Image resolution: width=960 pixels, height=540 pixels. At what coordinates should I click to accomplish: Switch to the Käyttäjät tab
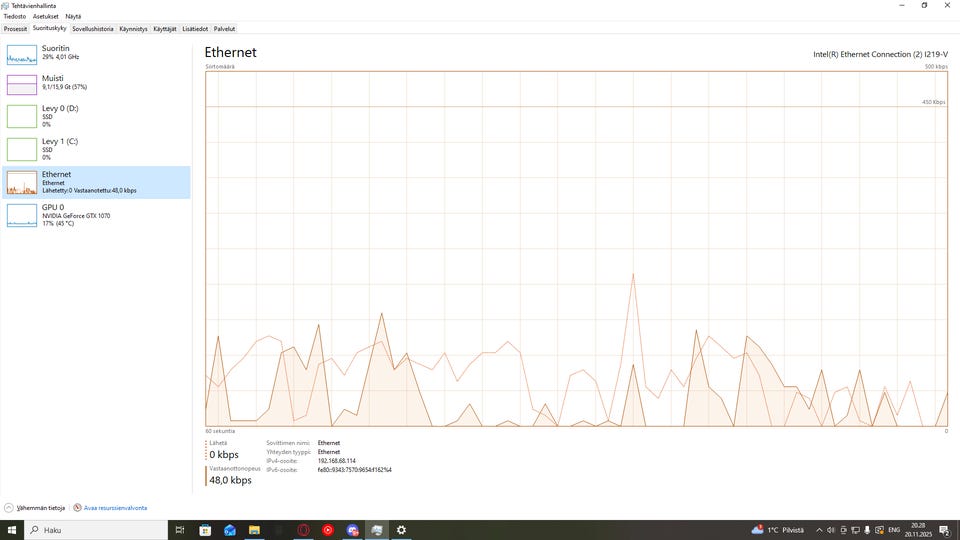[165, 29]
